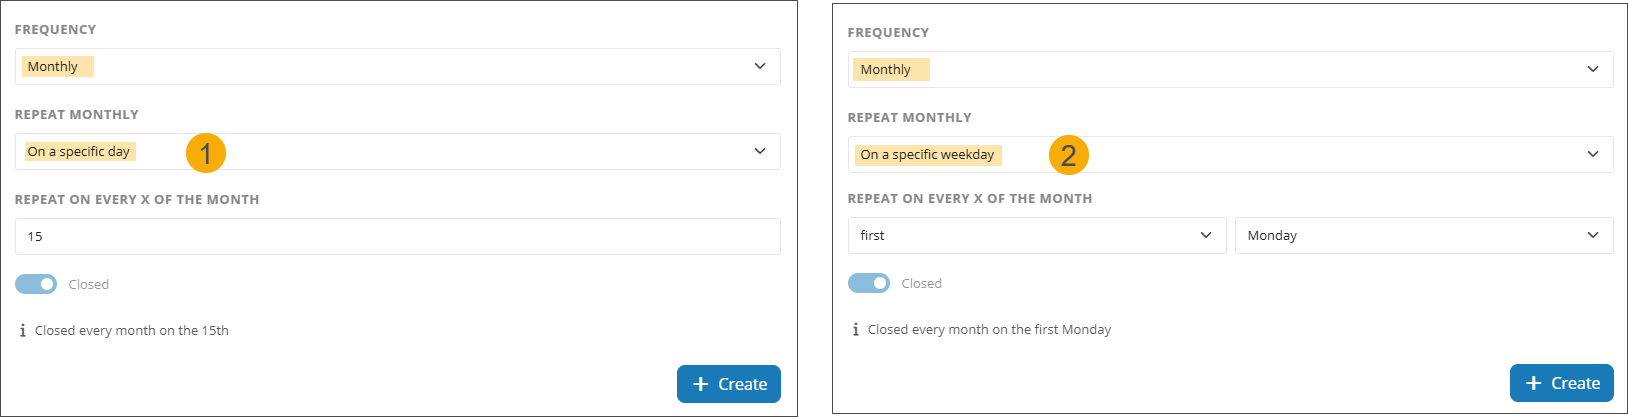Click the Closed label next to right toggle

click(x=921, y=283)
